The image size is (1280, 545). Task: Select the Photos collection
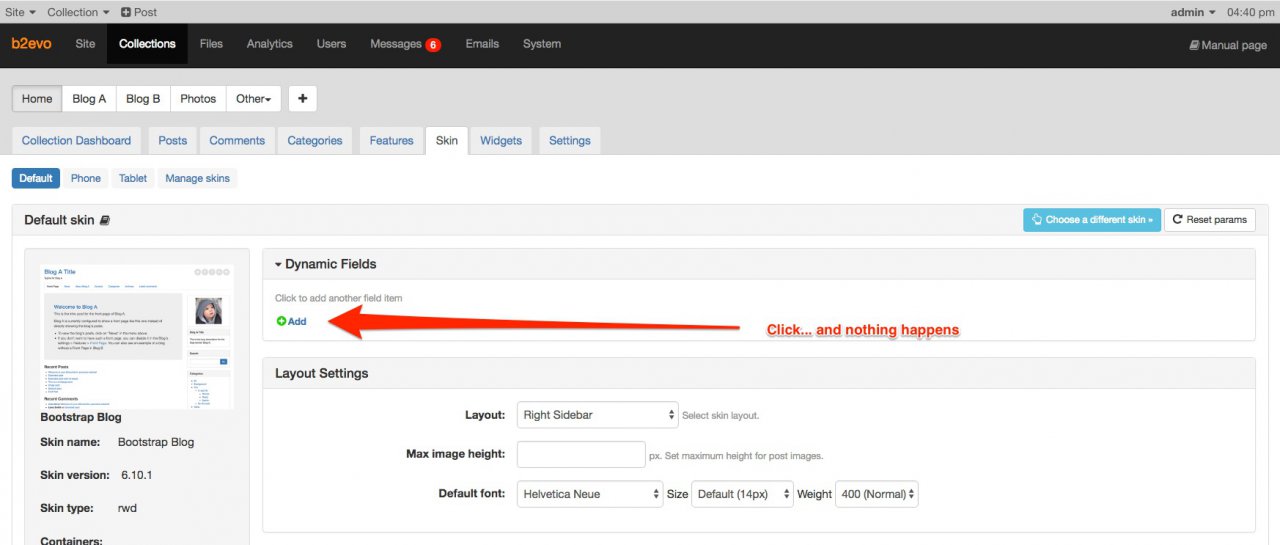click(198, 99)
